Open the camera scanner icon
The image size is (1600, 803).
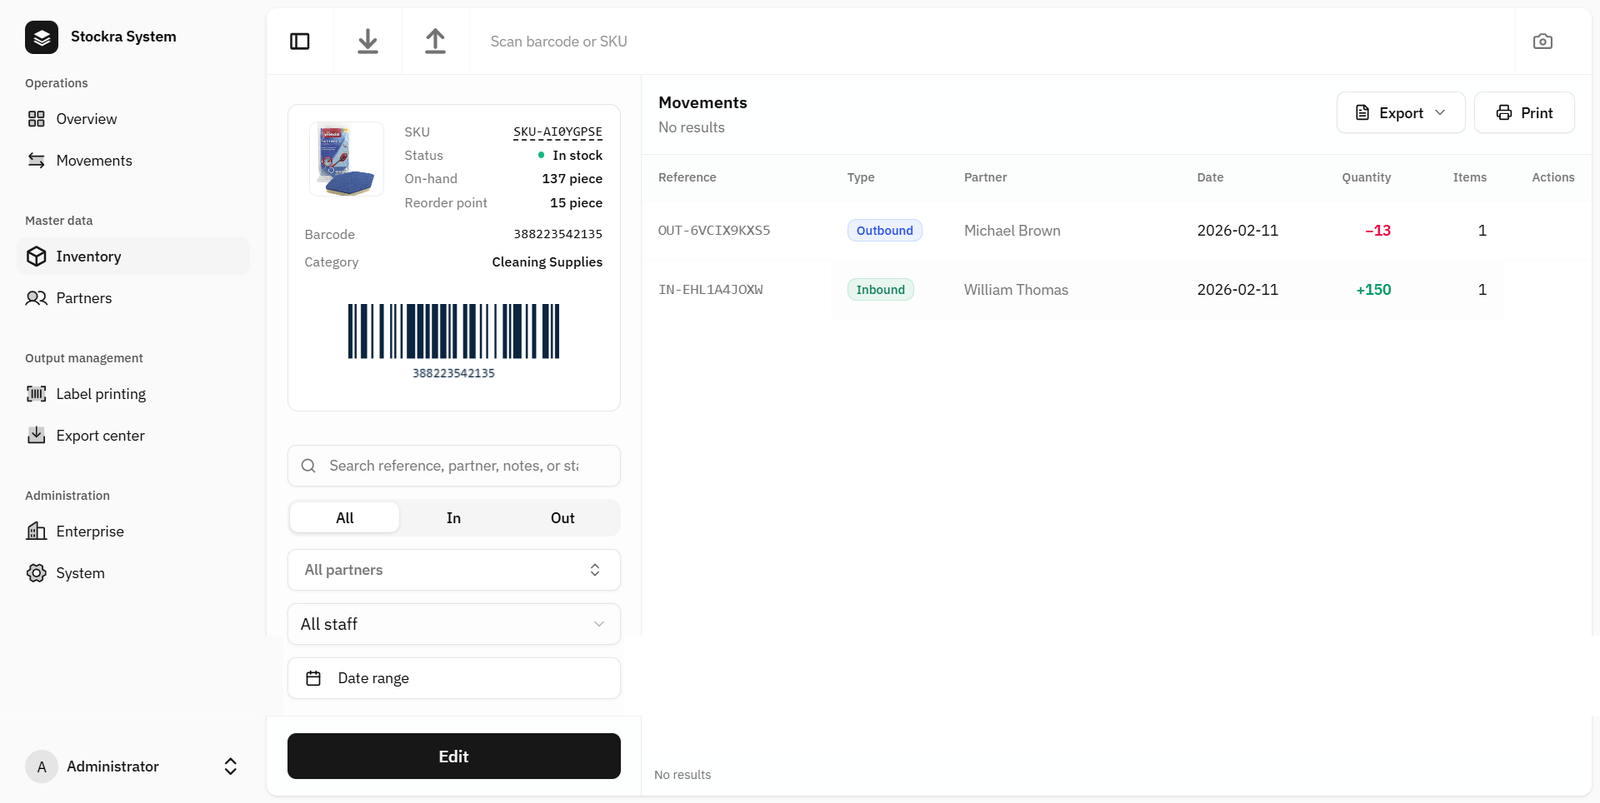pyautogui.click(x=1542, y=41)
